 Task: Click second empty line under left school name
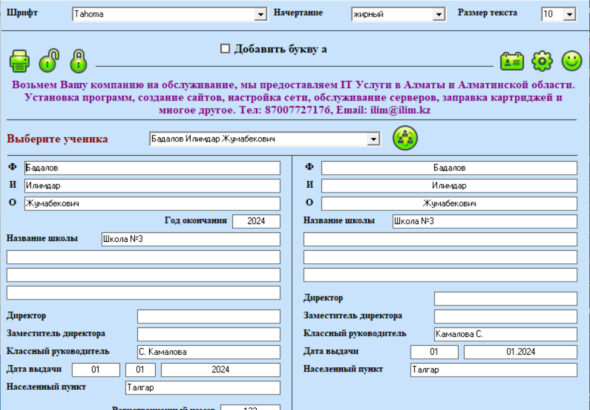click(x=143, y=275)
